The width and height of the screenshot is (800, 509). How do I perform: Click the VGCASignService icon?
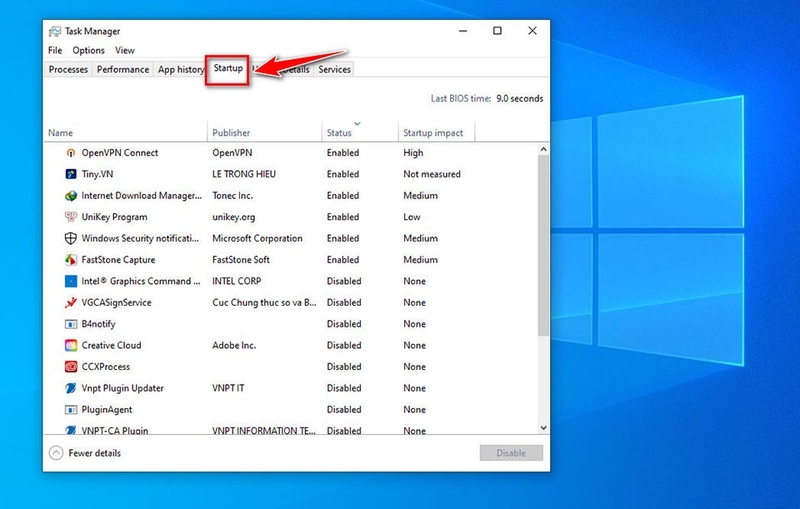click(71, 302)
